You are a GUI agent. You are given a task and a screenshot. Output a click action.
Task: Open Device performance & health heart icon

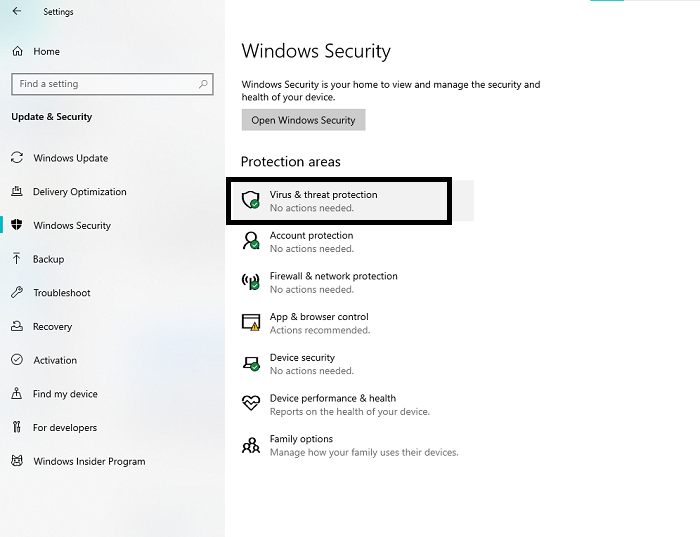pyautogui.click(x=251, y=403)
